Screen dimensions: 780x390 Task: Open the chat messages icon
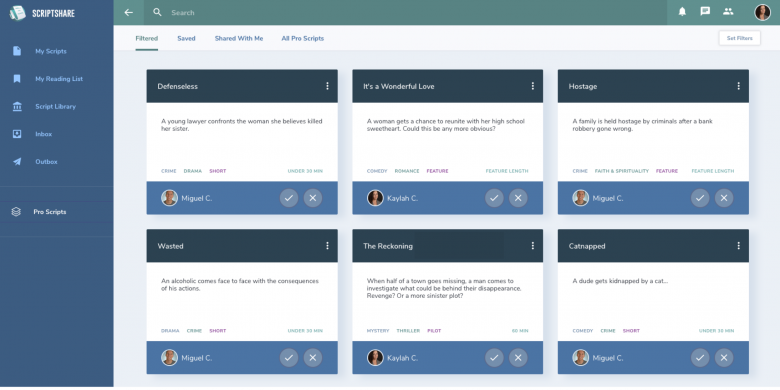[x=705, y=11]
